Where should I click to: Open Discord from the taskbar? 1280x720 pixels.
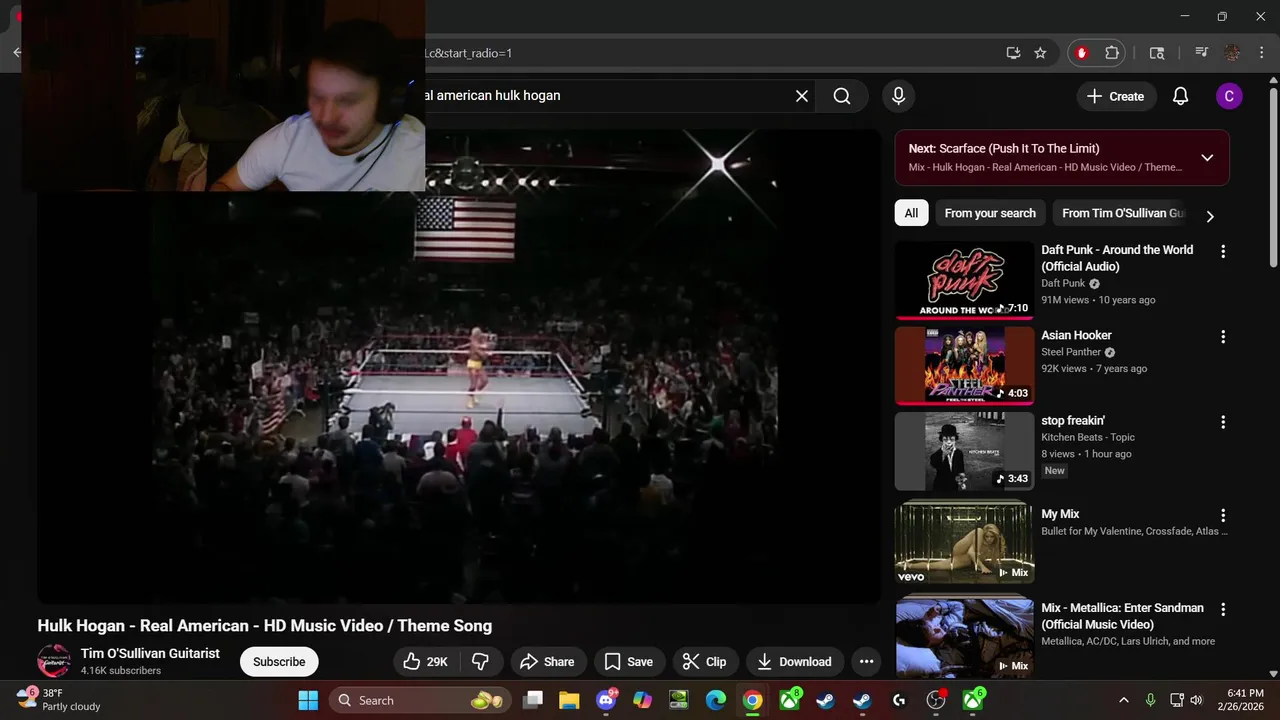point(606,700)
